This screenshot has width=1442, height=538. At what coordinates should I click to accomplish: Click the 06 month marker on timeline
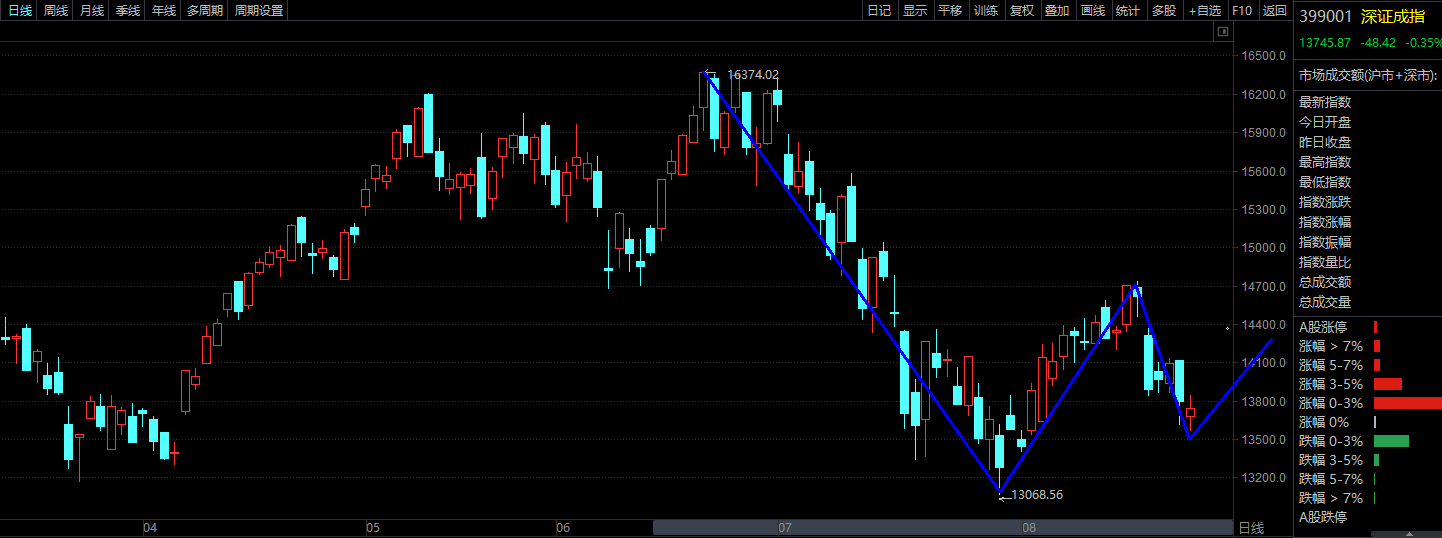563,527
